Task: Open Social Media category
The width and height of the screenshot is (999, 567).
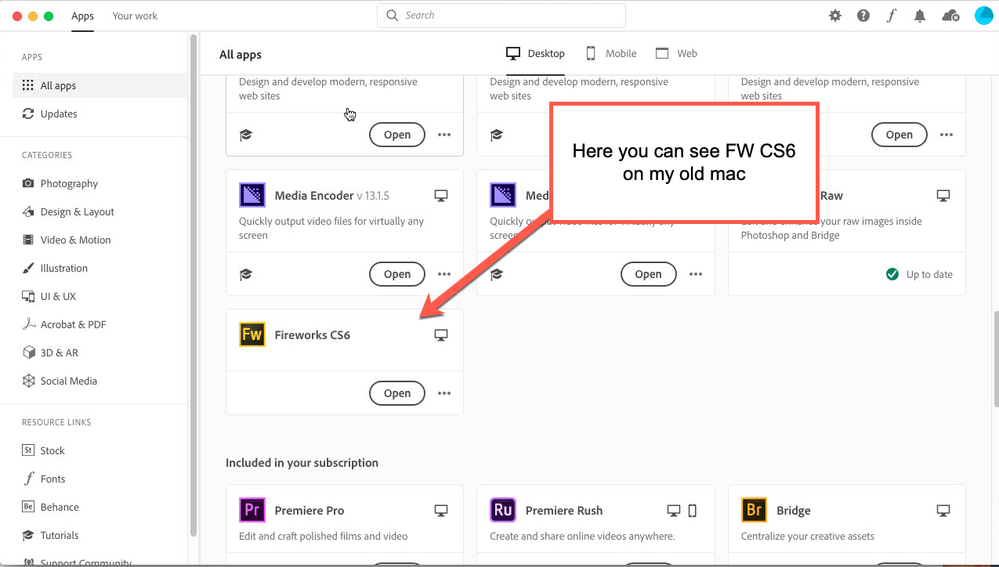Action: tap(60, 381)
